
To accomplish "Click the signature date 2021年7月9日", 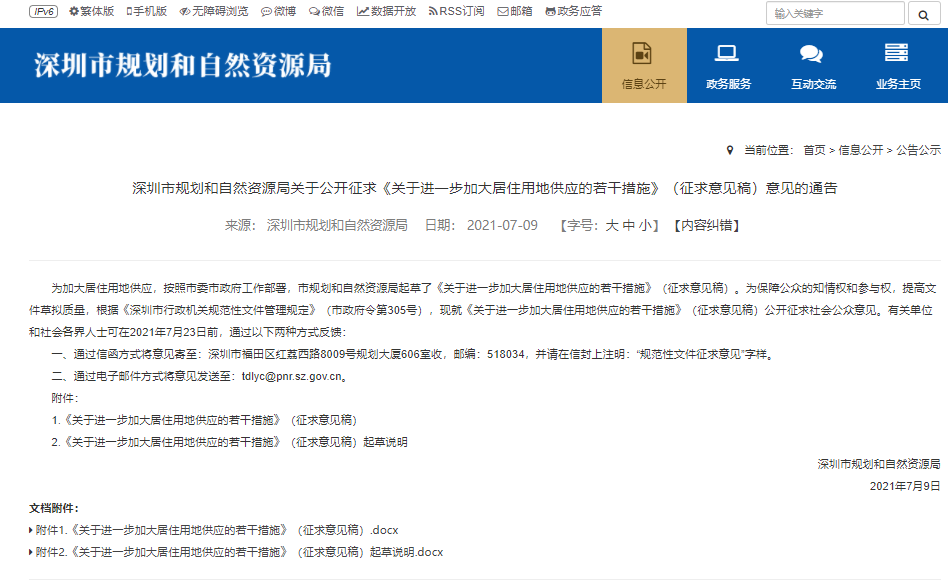I will (x=905, y=486).
